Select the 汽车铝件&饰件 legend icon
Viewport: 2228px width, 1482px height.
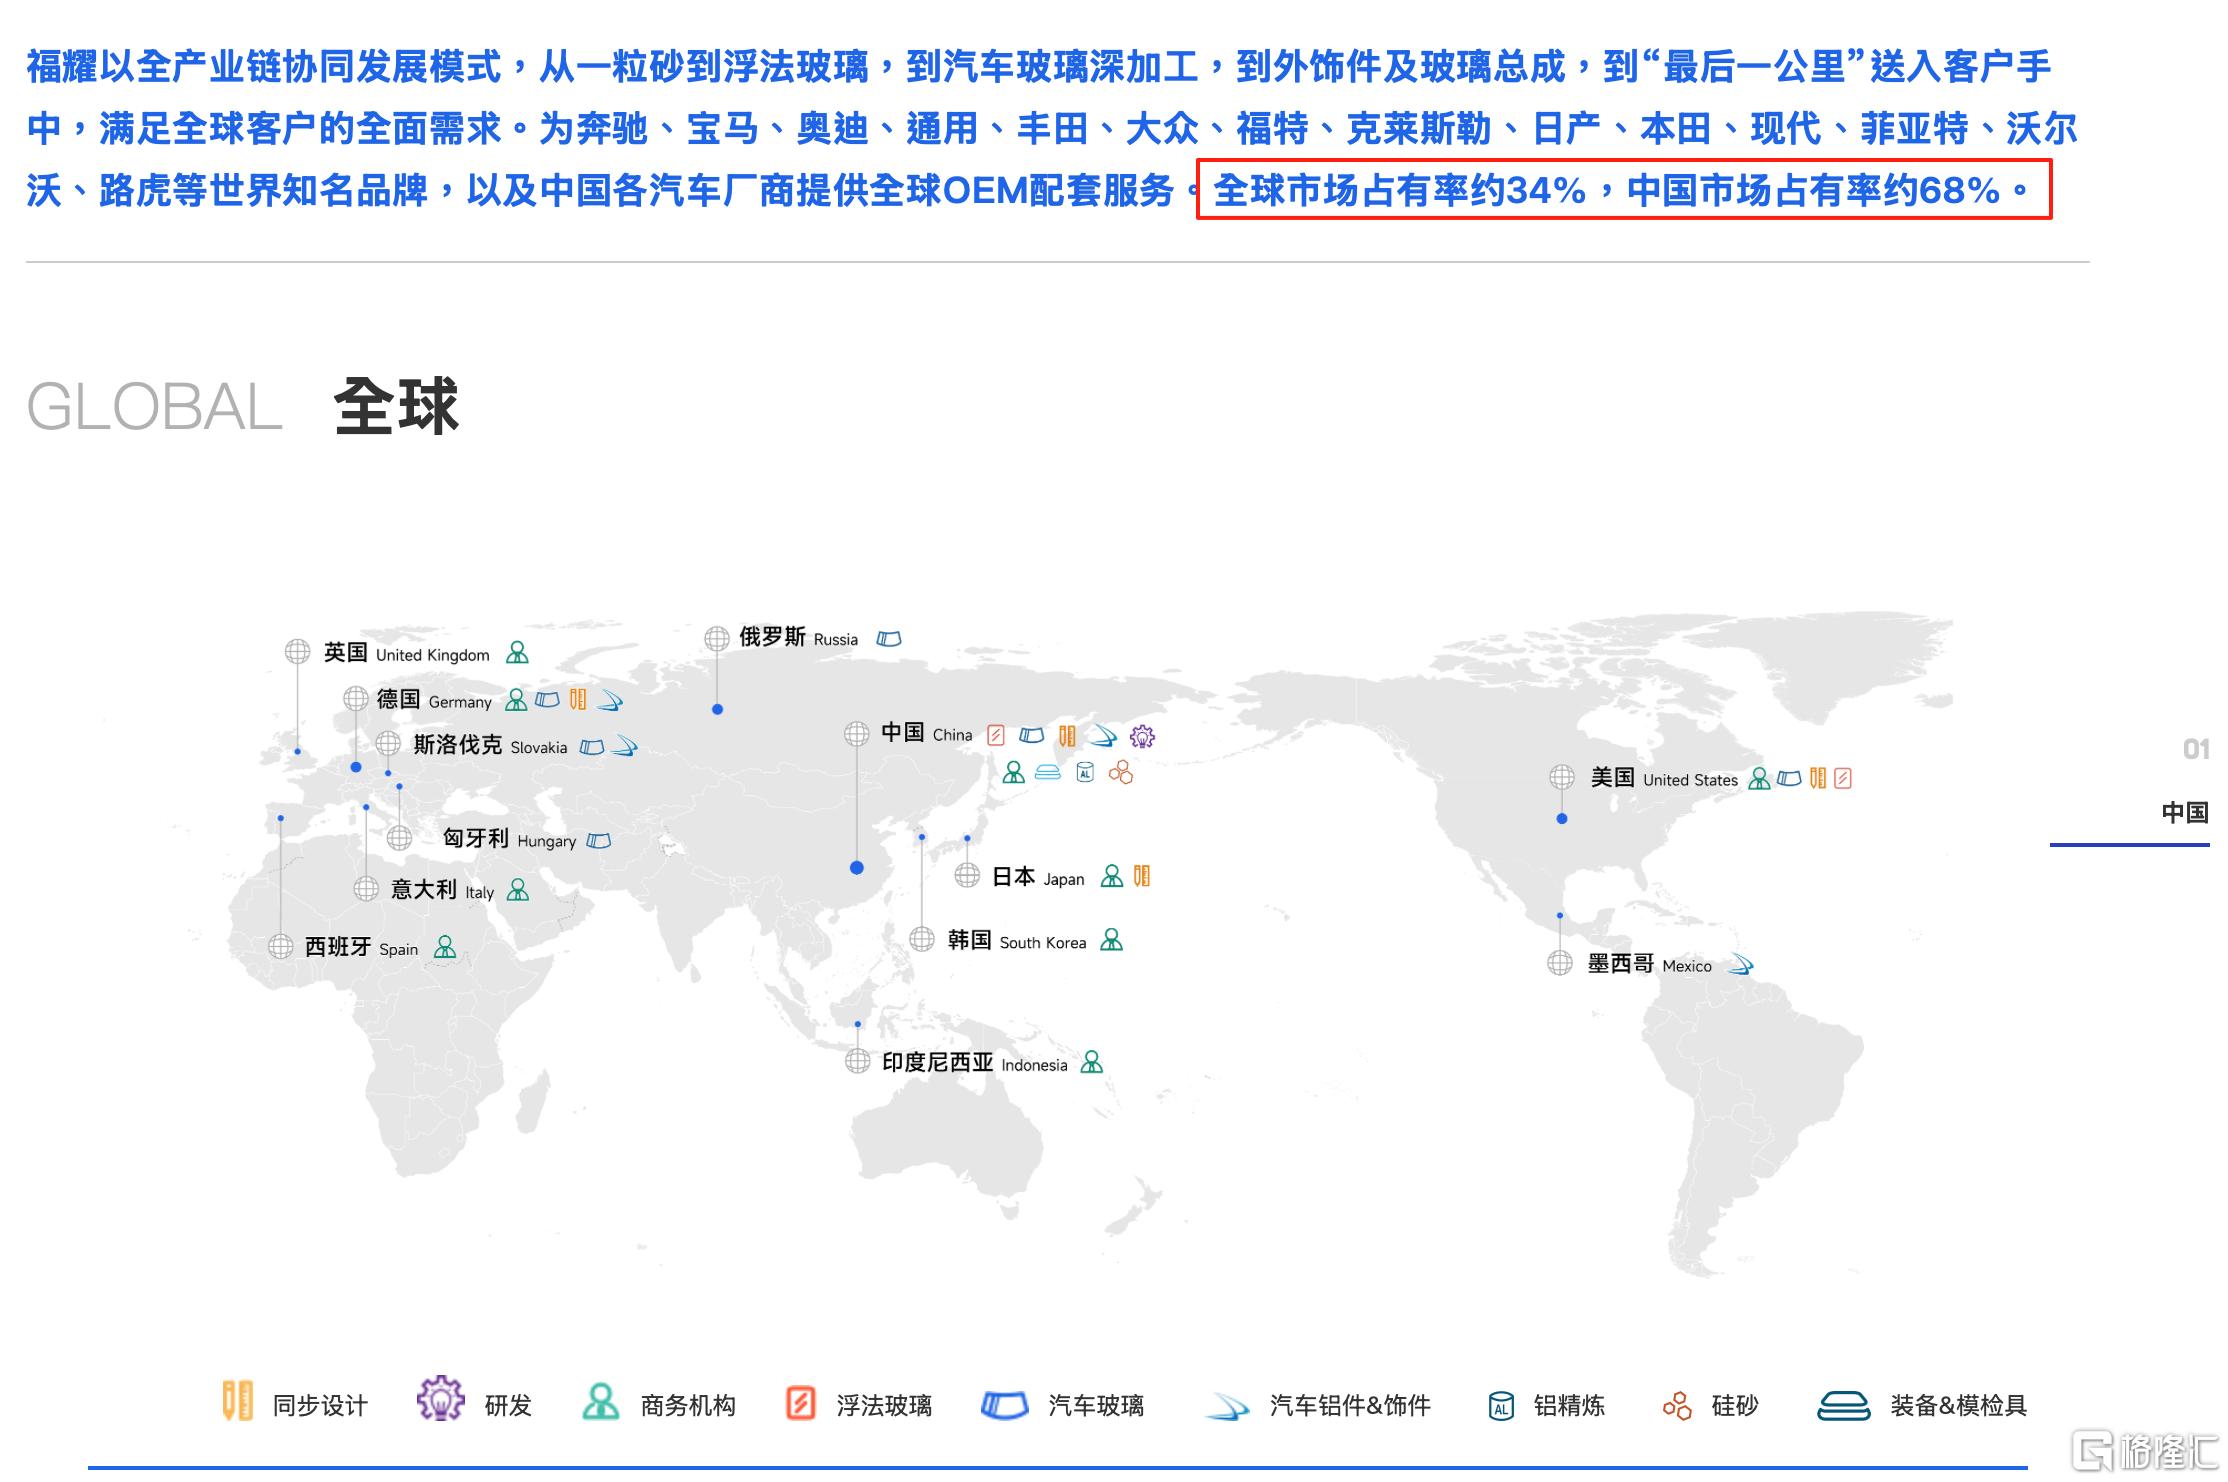[x=1227, y=1407]
